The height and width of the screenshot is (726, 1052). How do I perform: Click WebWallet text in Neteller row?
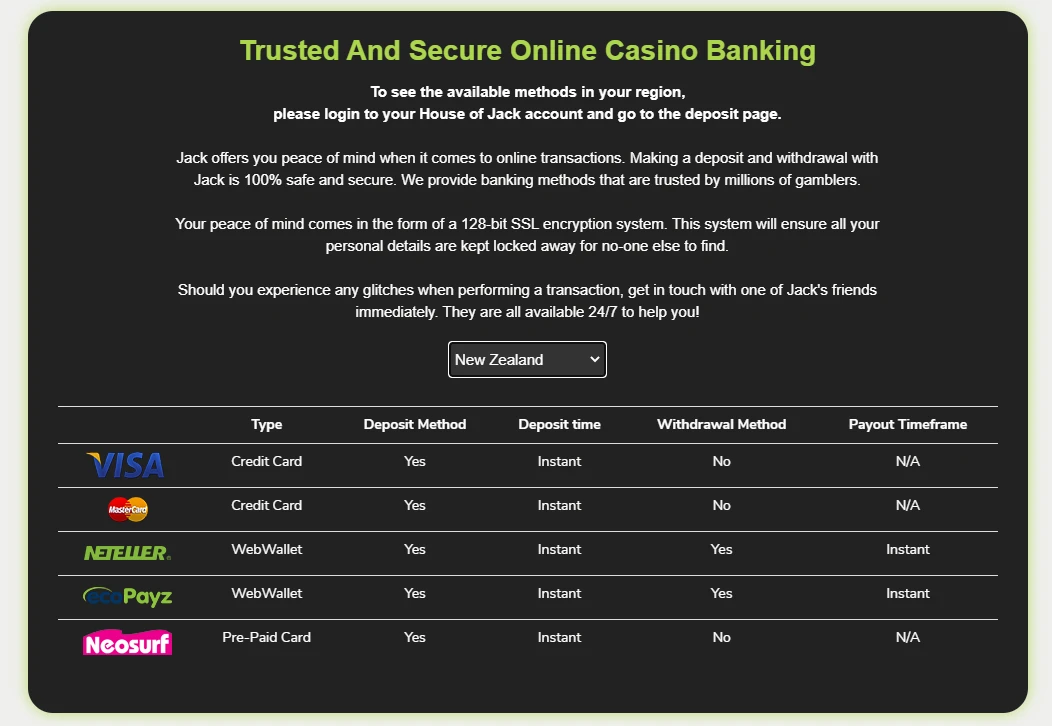tap(267, 549)
